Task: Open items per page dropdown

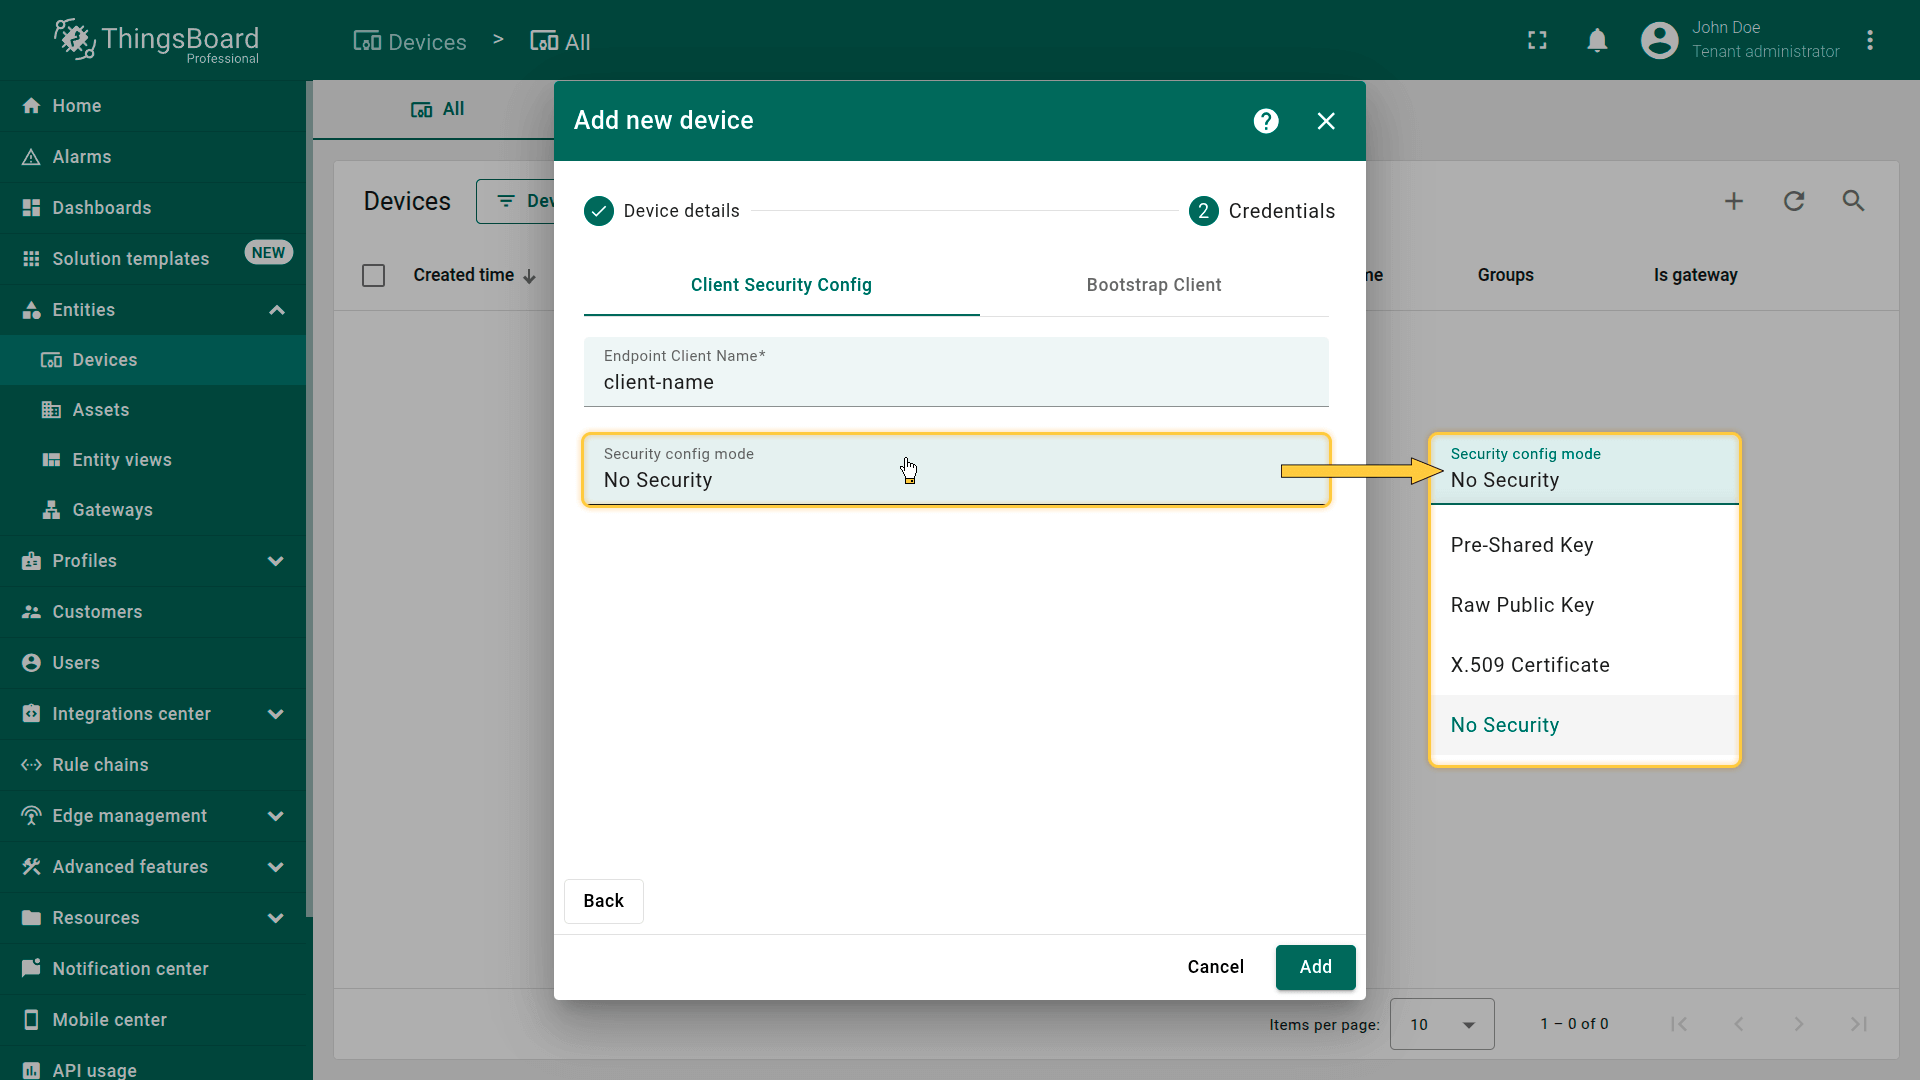Action: 1441,1024
